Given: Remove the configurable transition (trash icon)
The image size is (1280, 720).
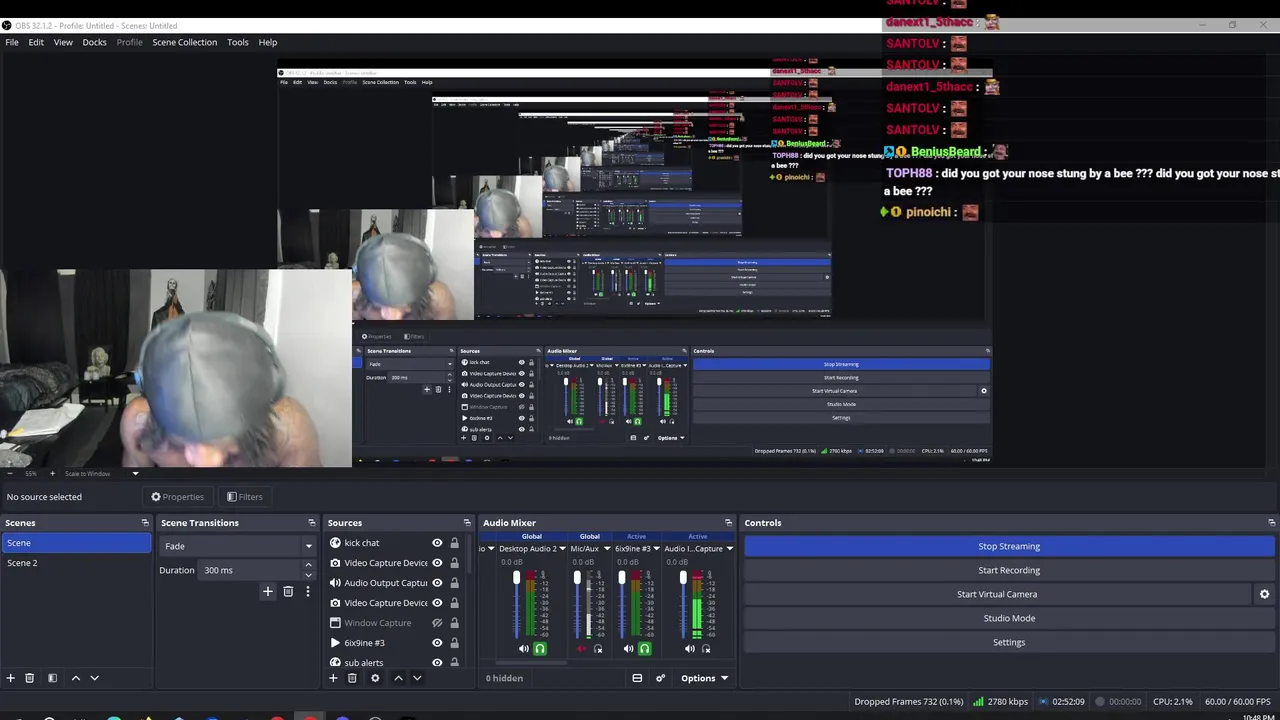Looking at the screenshot, I should click(288, 591).
